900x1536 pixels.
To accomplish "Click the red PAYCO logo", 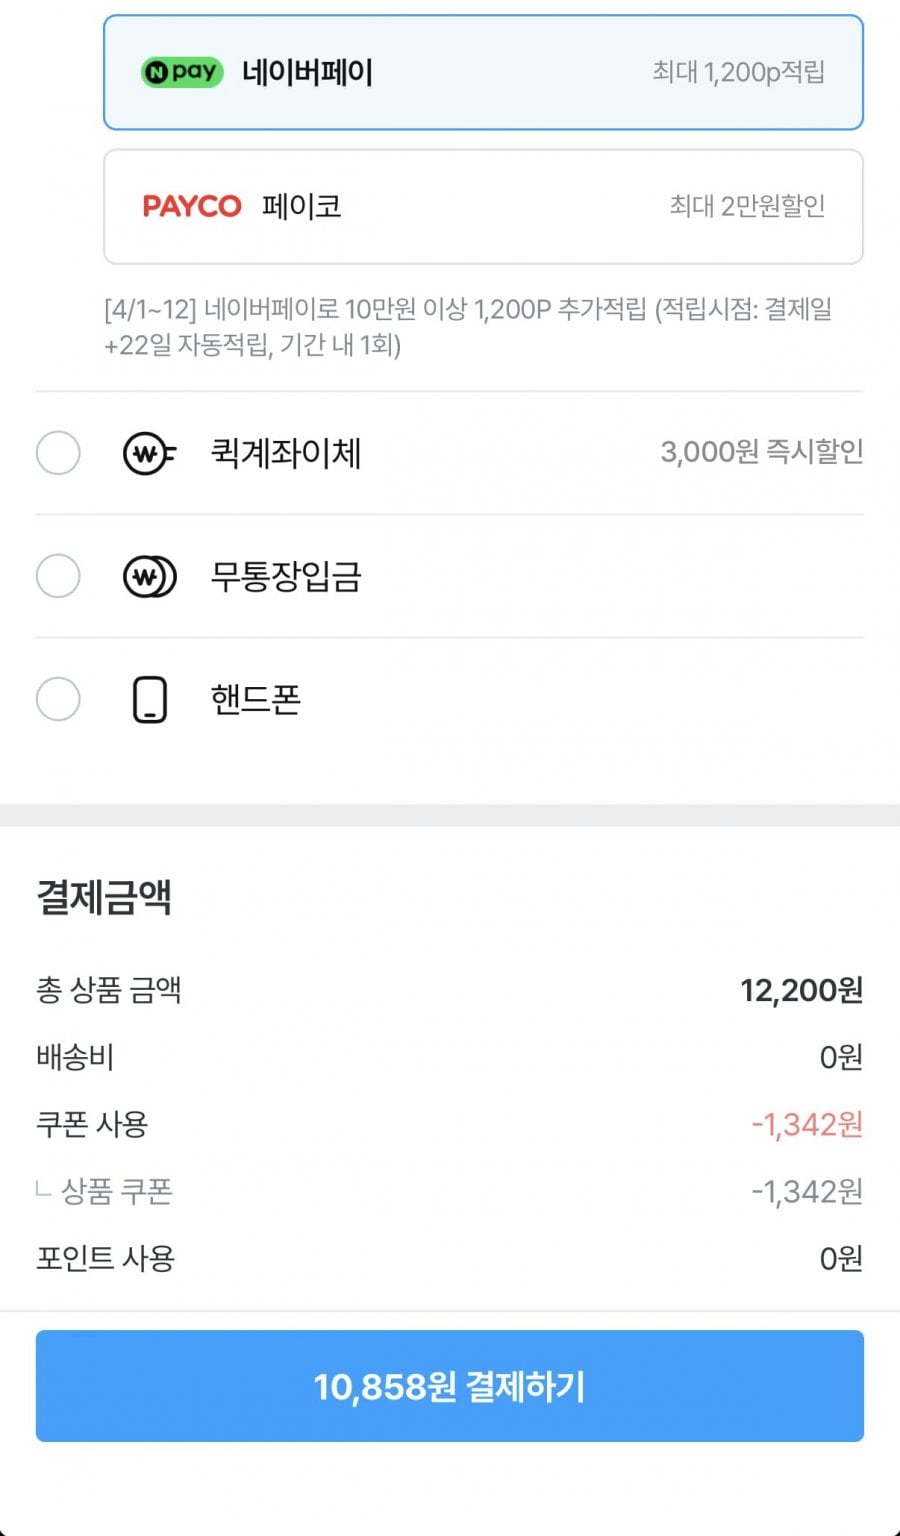I will tap(192, 206).
